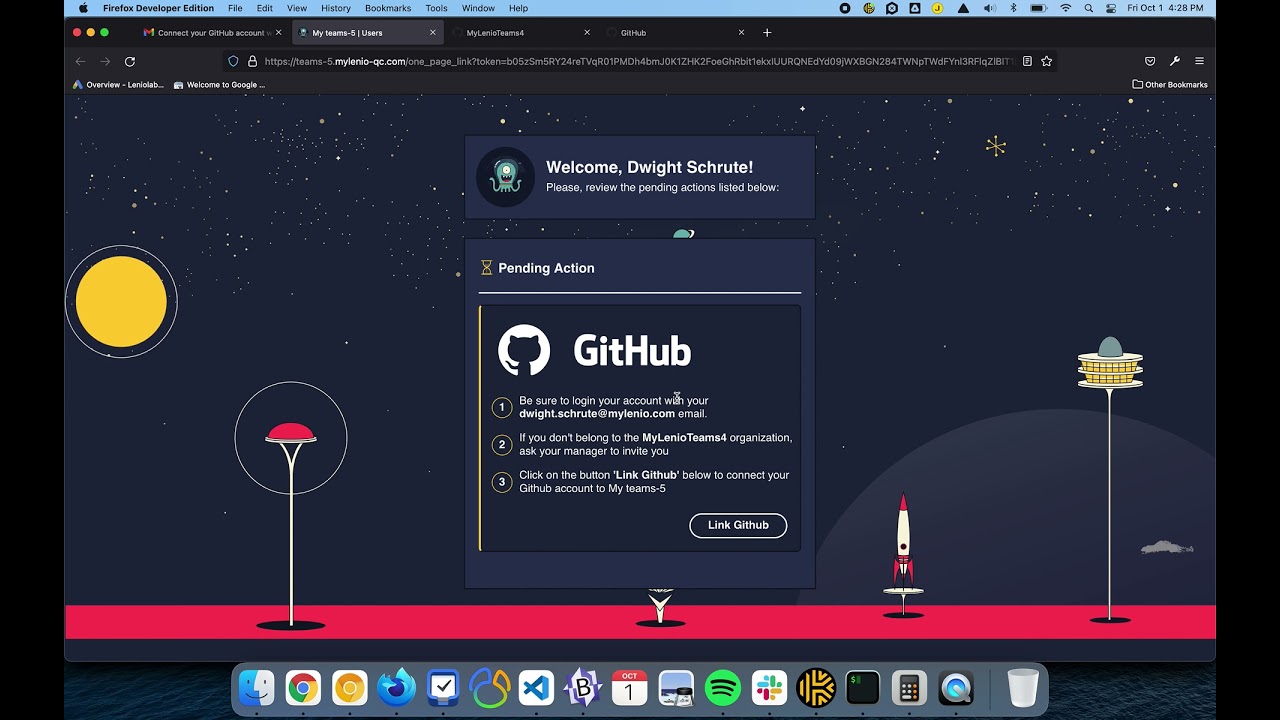
Task: Open the Help menu
Action: pos(518,8)
